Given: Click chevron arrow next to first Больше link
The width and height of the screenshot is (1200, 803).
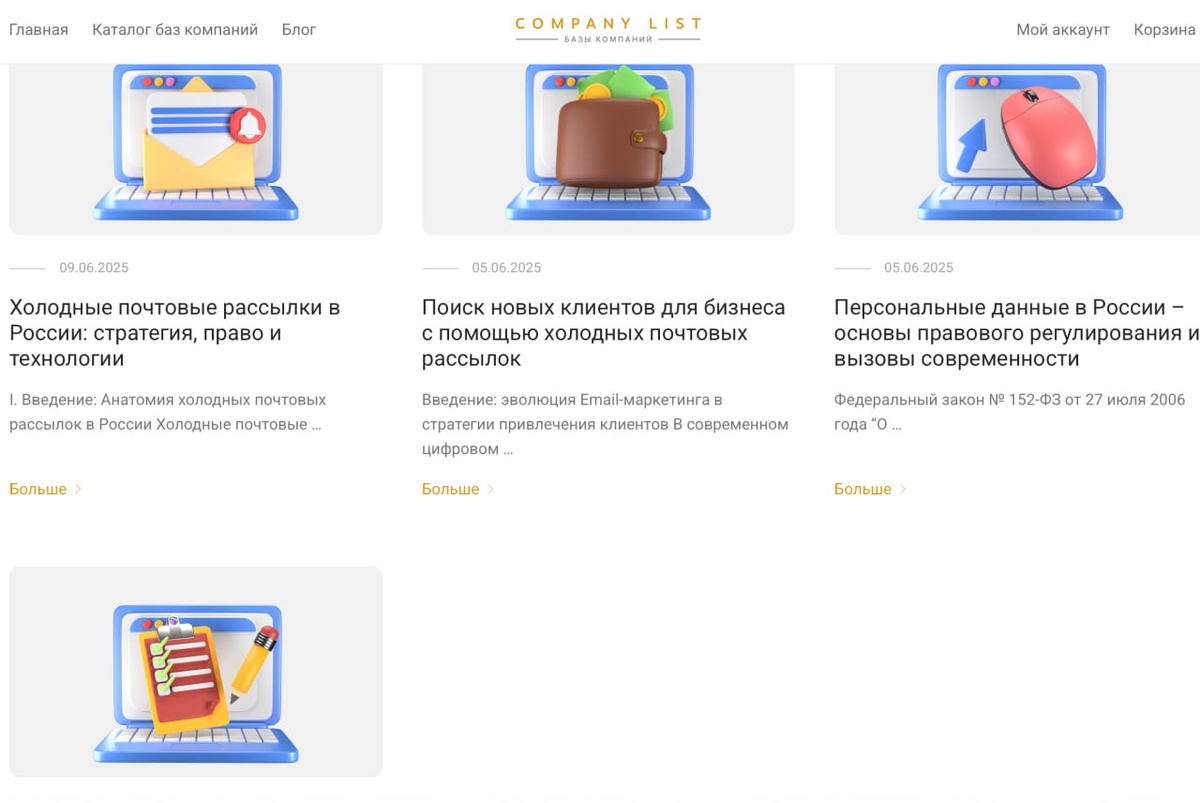Looking at the screenshot, I should (x=78, y=489).
